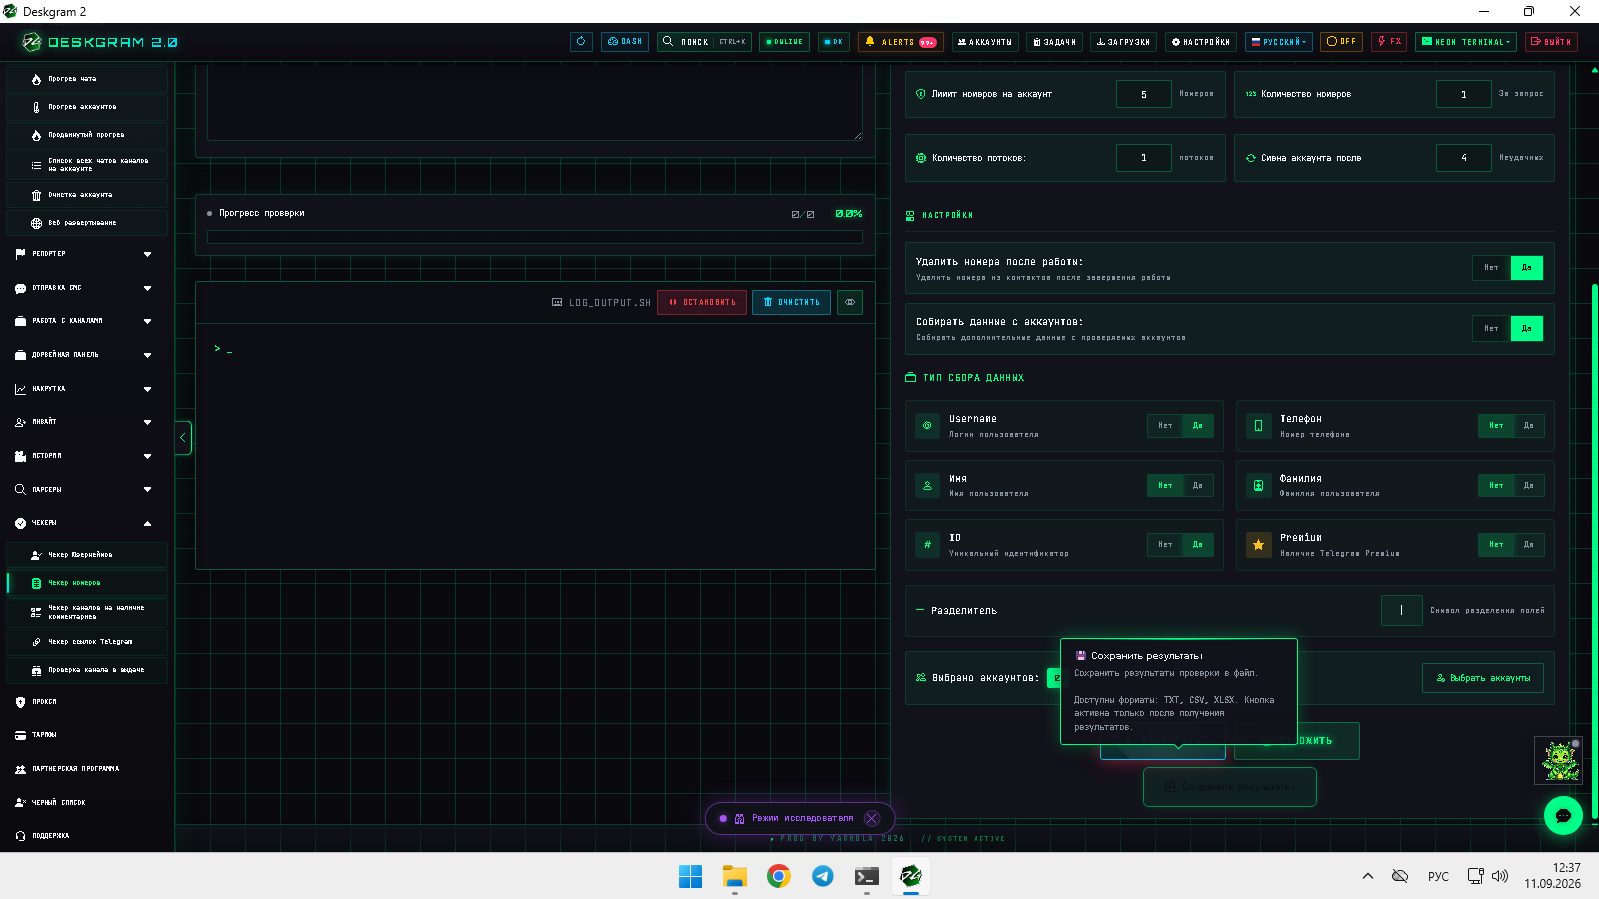Click the FX effects button

tap(1389, 42)
